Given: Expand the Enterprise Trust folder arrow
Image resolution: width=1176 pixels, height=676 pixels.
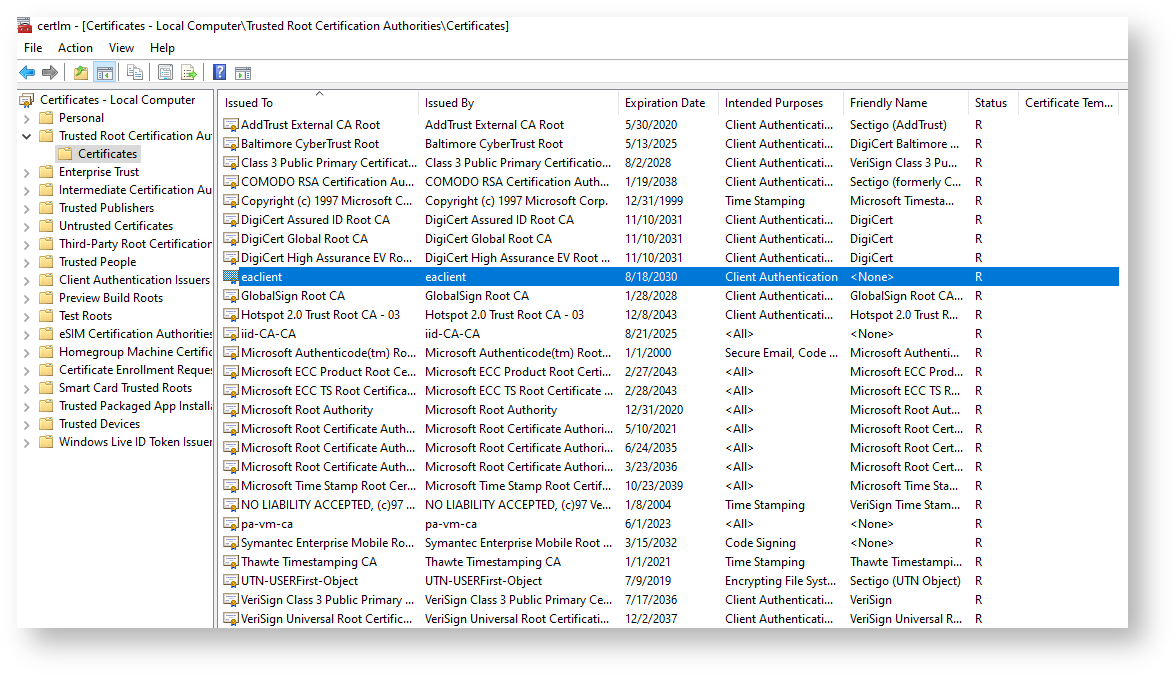Looking at the screenshot, I should click(27, 172).
